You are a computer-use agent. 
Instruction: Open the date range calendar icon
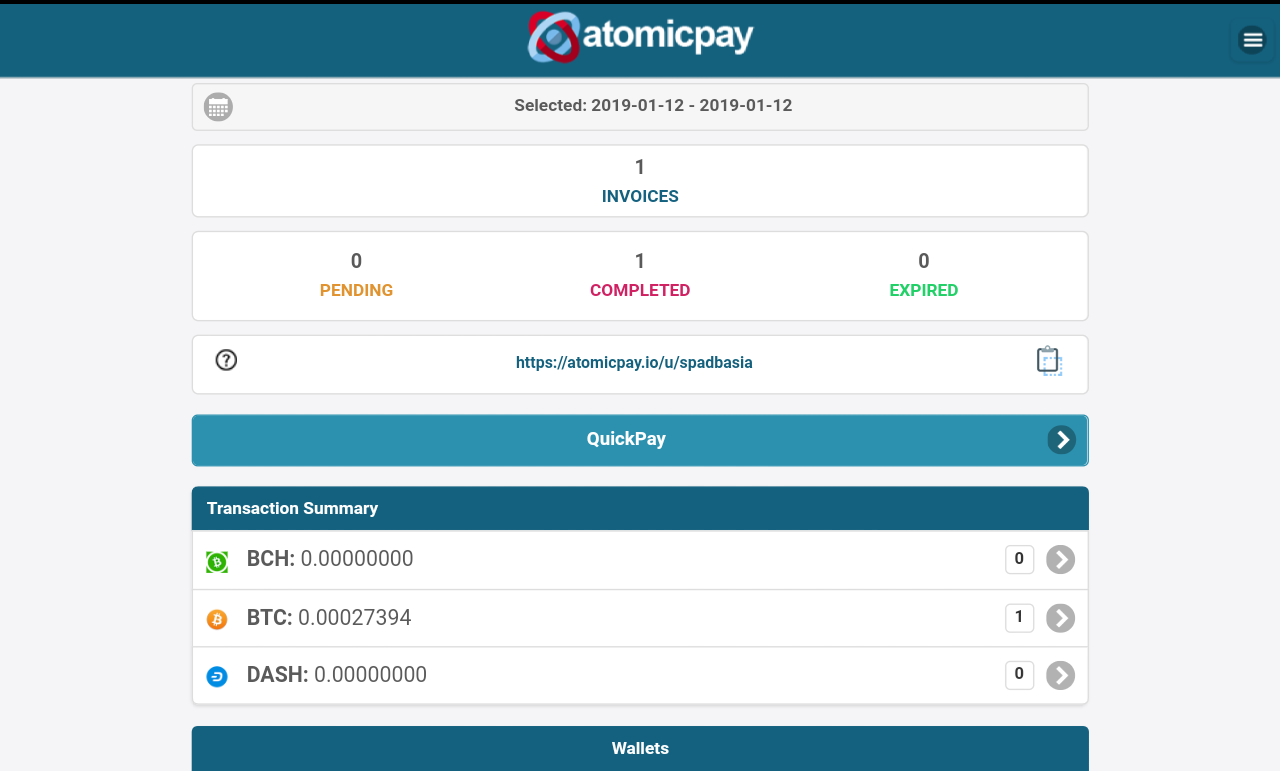point(218,106)
